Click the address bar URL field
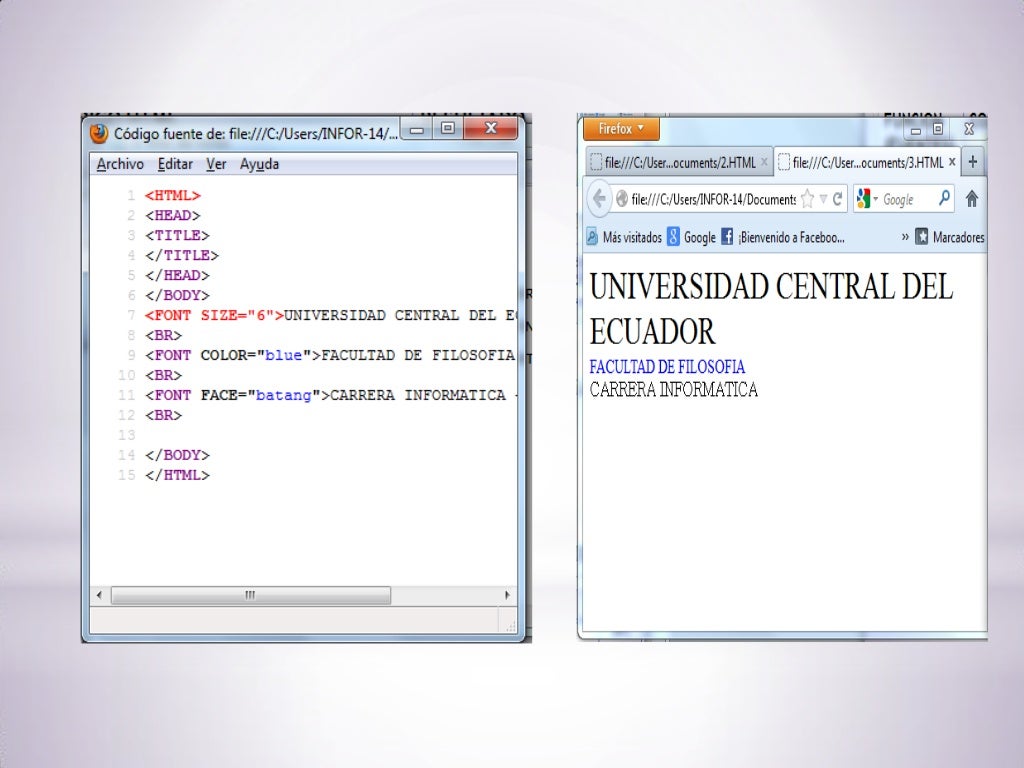The height and width of the screenshot is (768, 1024). pyautogui.click(x=714, y=199)
